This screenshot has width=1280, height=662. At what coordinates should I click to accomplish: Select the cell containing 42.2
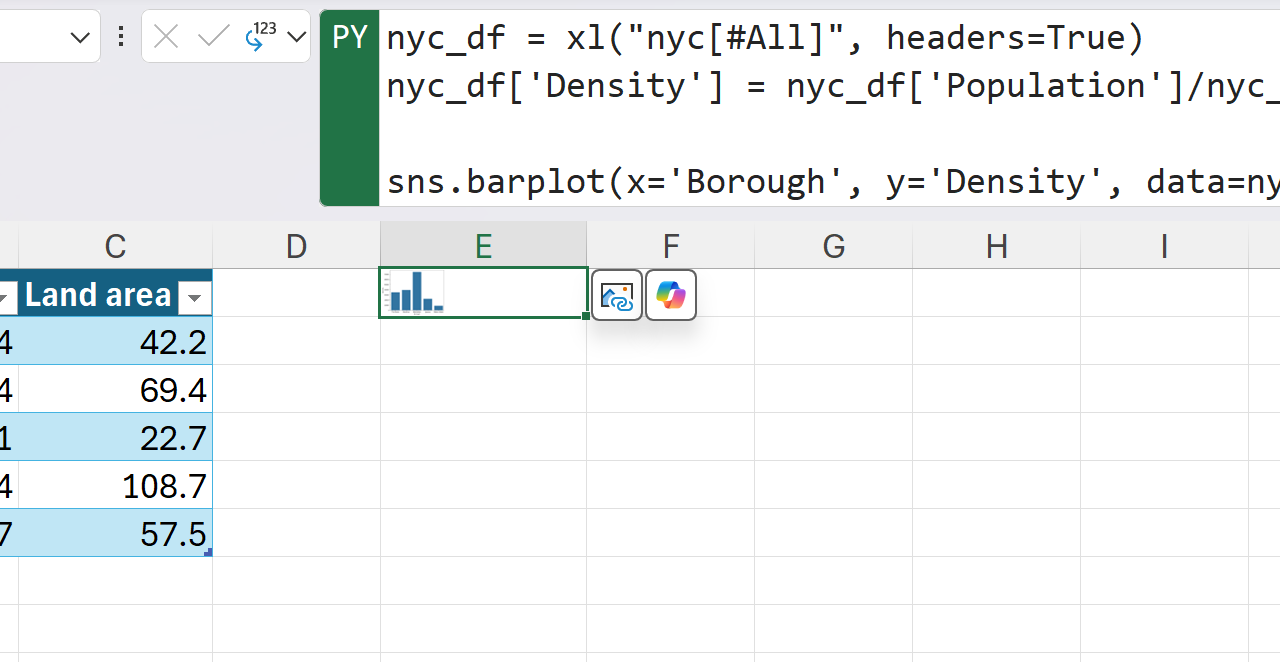115,342
